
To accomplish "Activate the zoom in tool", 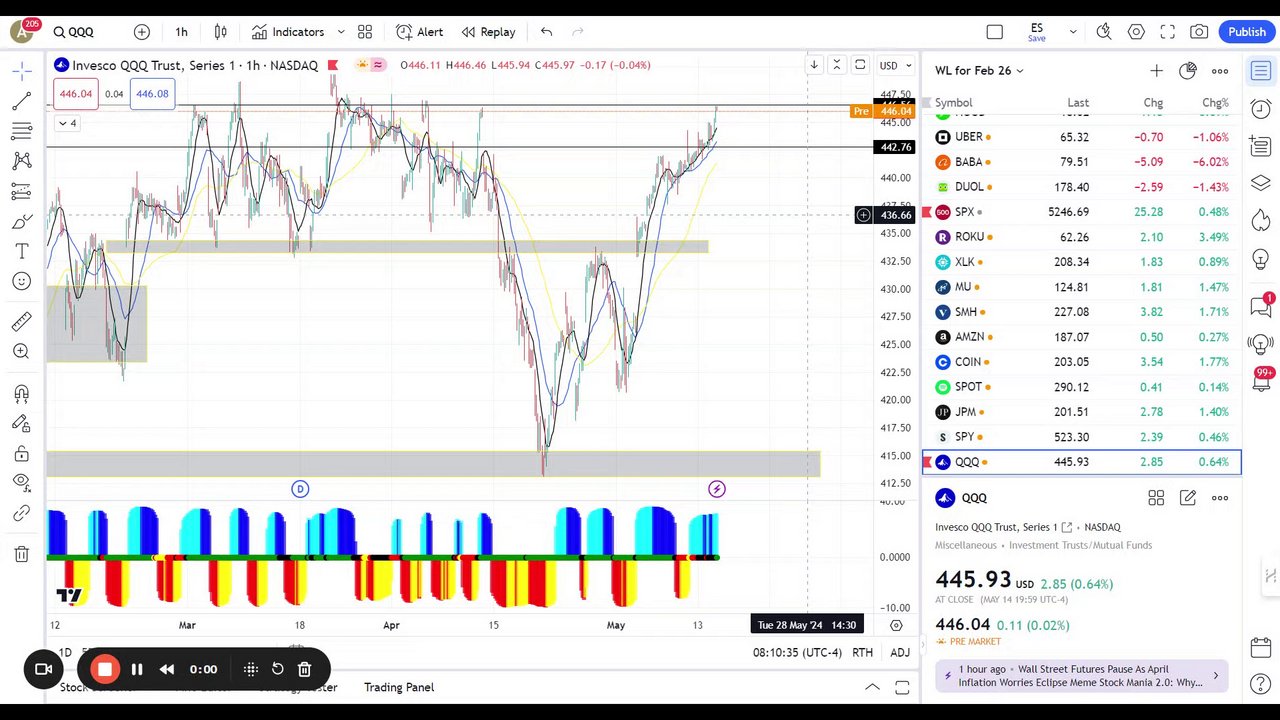I will point(21,351).
